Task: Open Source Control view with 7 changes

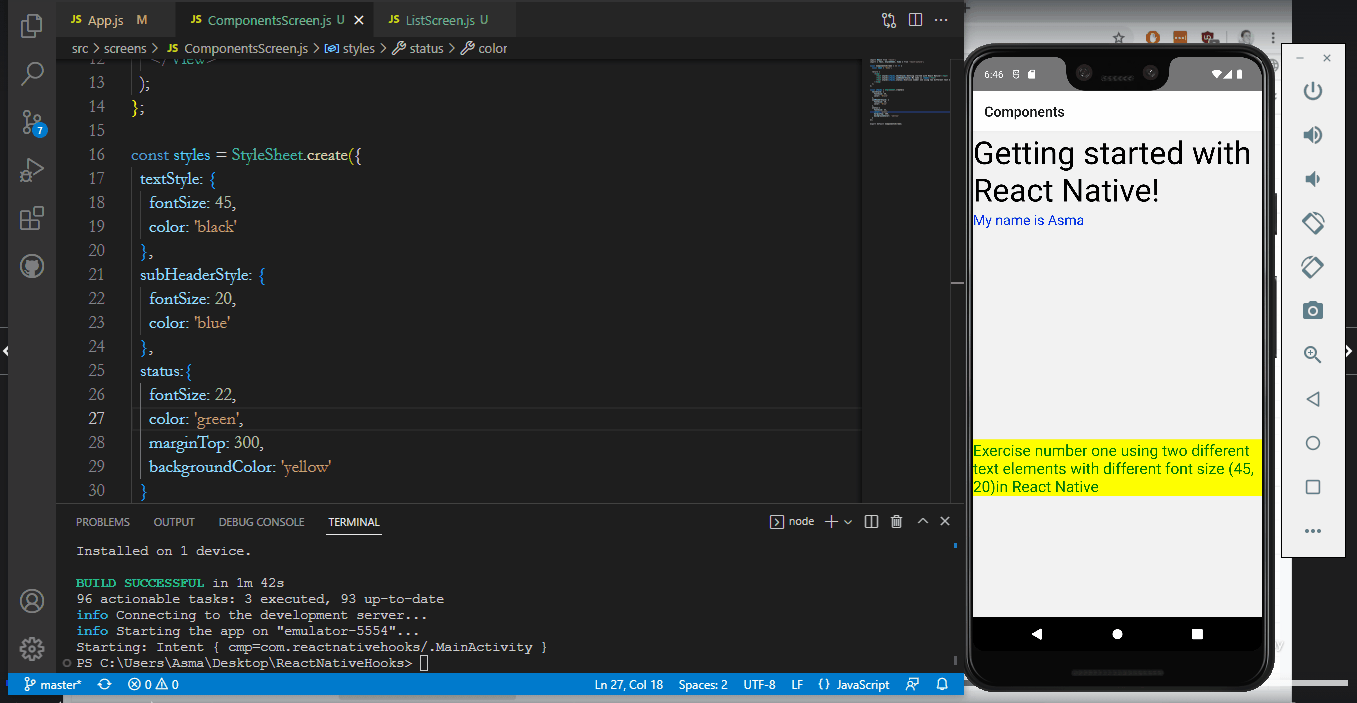Action: coord(32,122)
